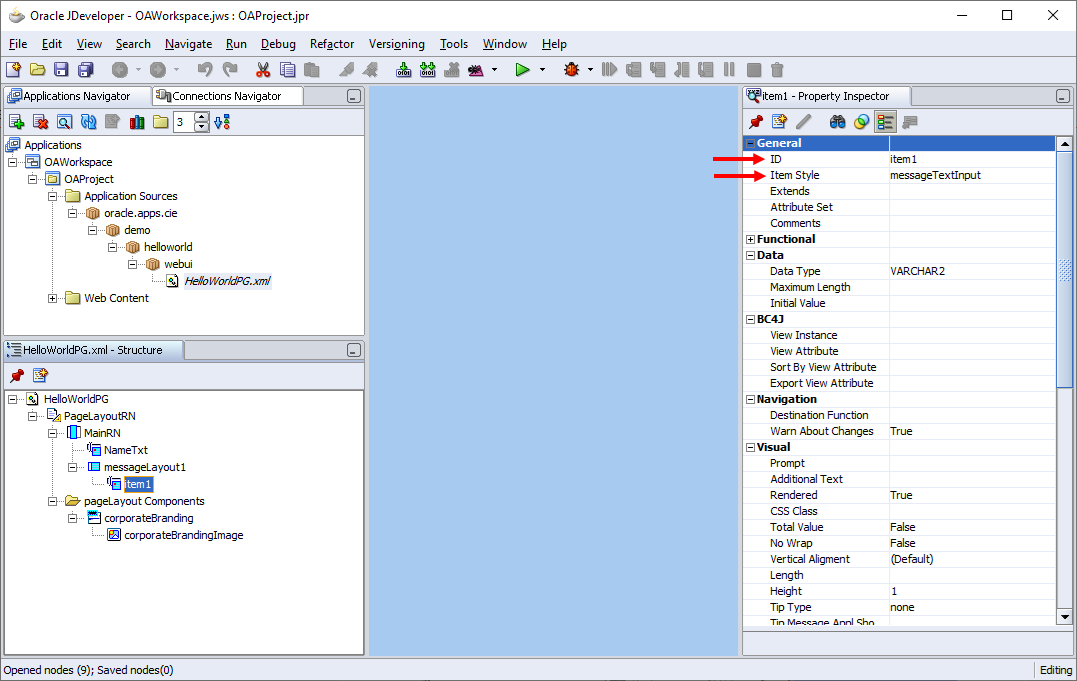Select the HelloWorldPG.xml - Structure tab
The image size is (1077, 681).
tap(93, 350)
